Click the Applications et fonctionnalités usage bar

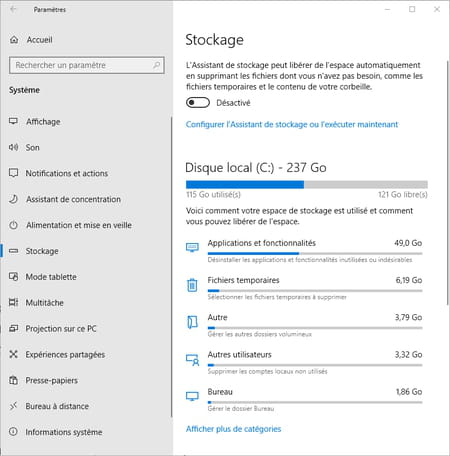(x=315, y=254)
